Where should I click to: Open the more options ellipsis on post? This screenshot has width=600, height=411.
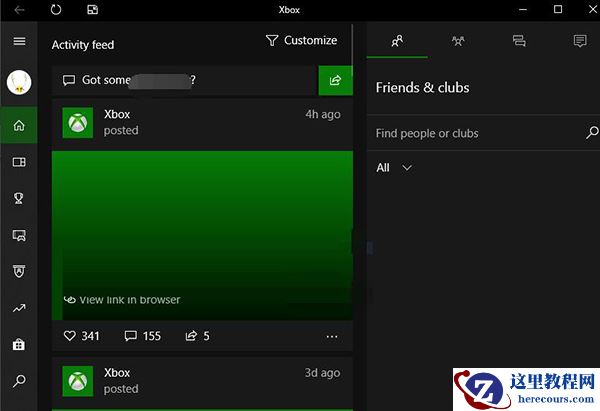[x=332, y=336]
